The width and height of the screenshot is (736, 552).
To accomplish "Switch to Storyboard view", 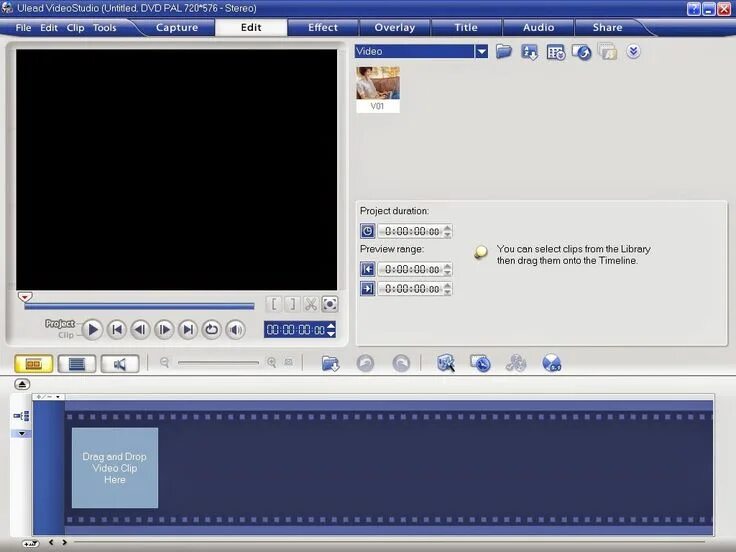I will click(x=33, y=363).
